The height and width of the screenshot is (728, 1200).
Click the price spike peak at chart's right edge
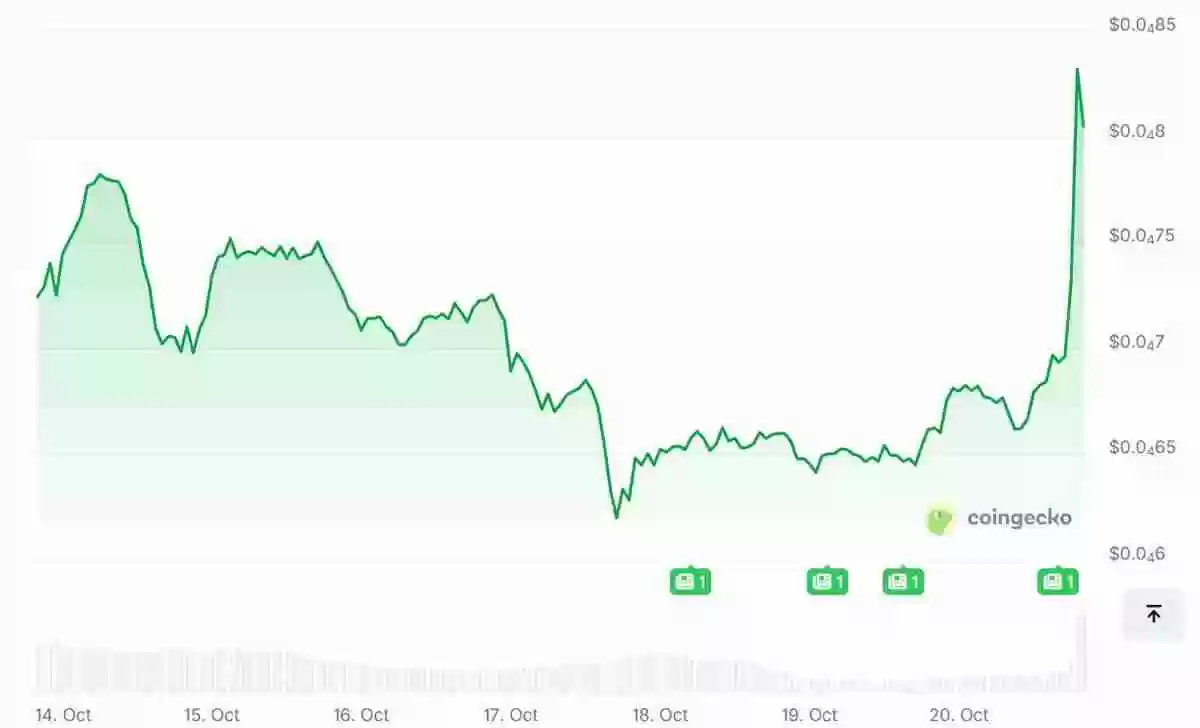click(x=1077, y=69)
